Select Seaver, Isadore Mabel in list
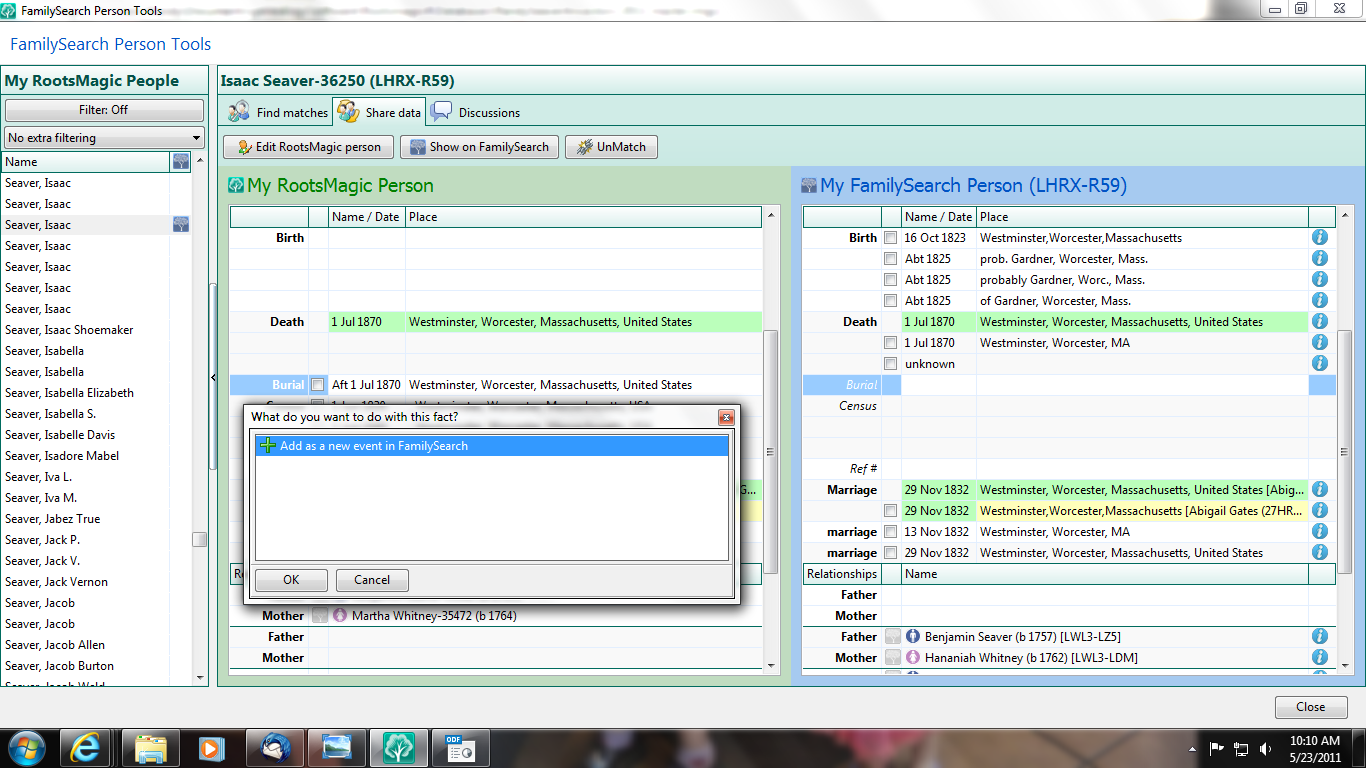Image resolution: width=1366 pixels, height=768 pixels. coord(62,456)
